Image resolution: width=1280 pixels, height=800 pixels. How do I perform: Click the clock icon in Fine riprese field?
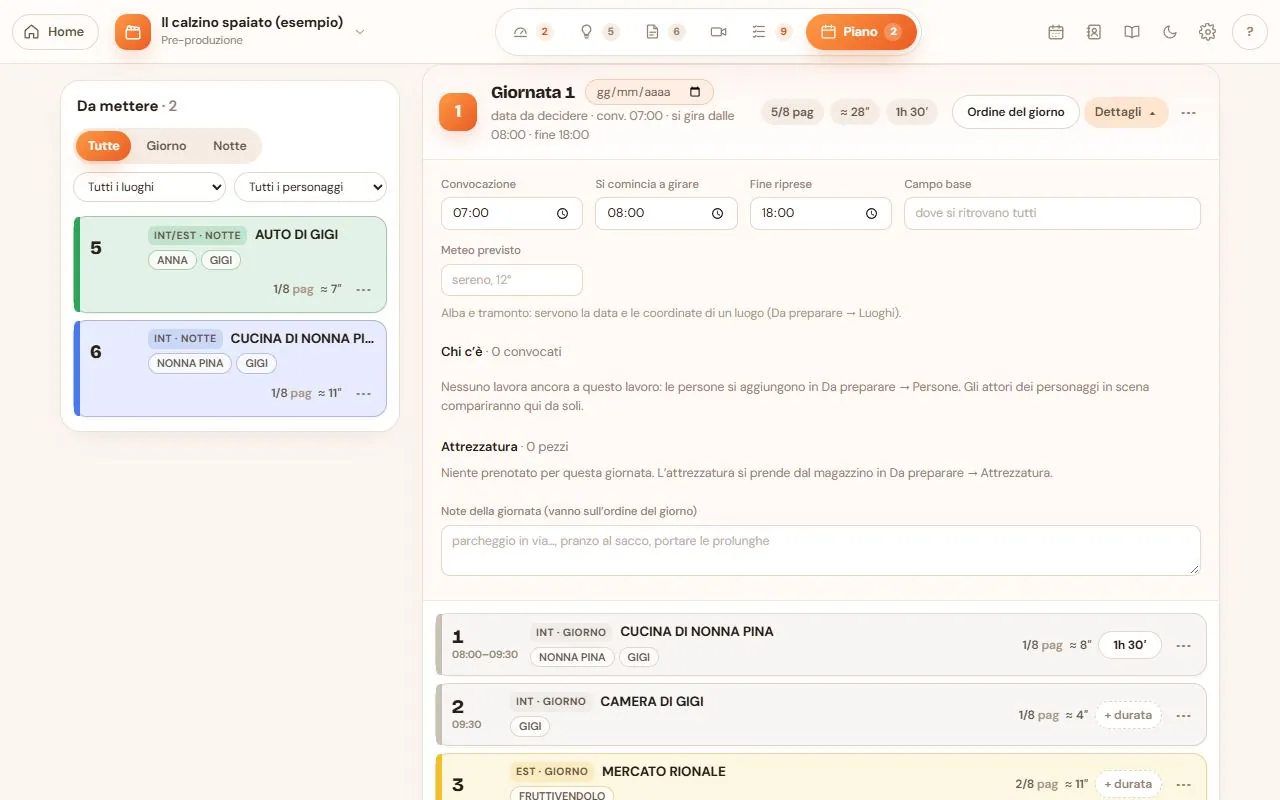pyautogui.click(x=872, y=213)
